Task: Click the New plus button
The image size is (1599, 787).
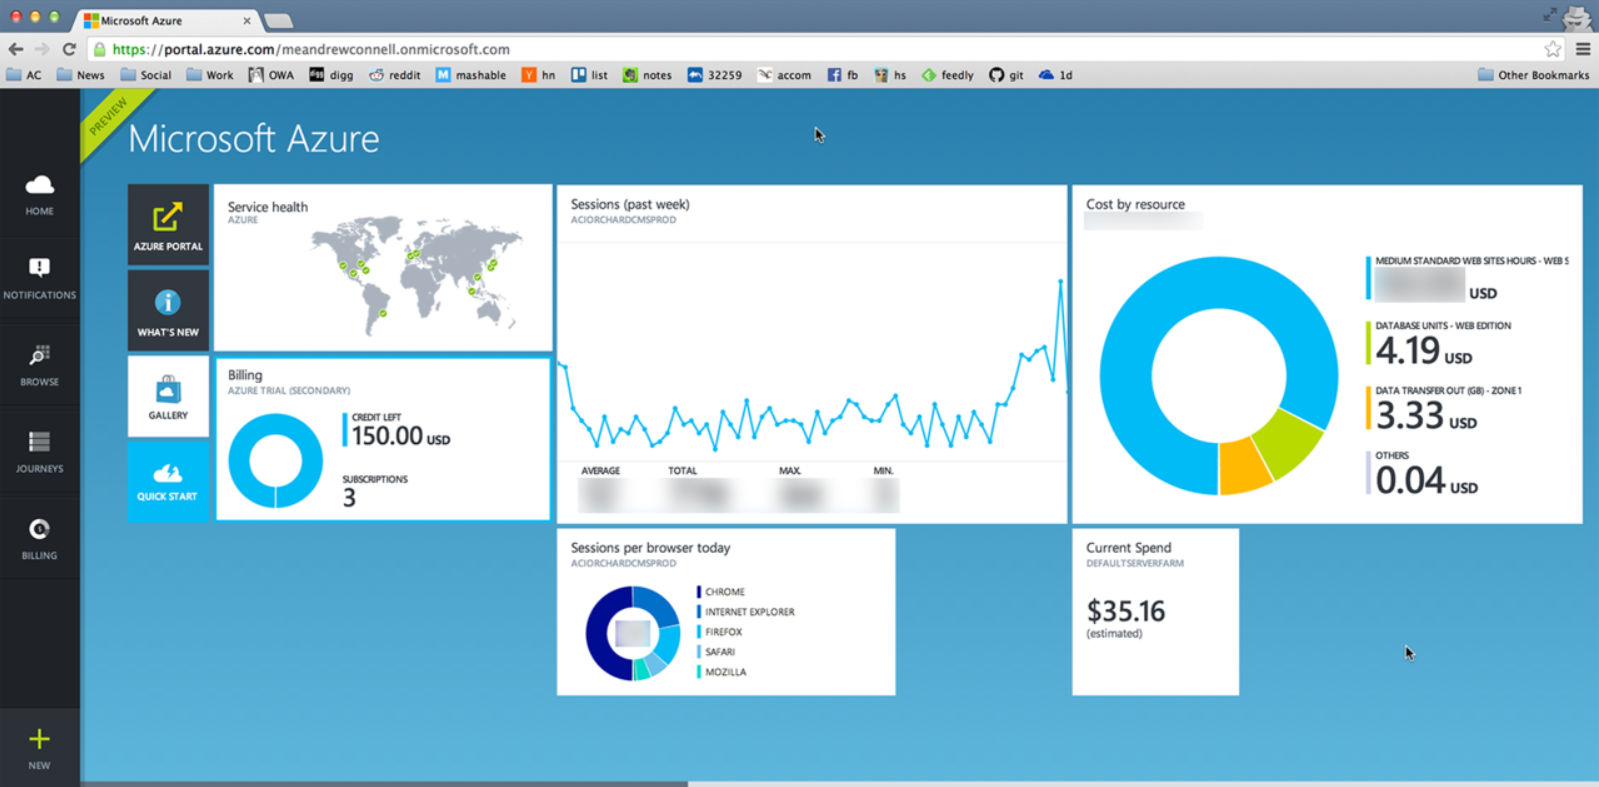Action: coord(39,747)
